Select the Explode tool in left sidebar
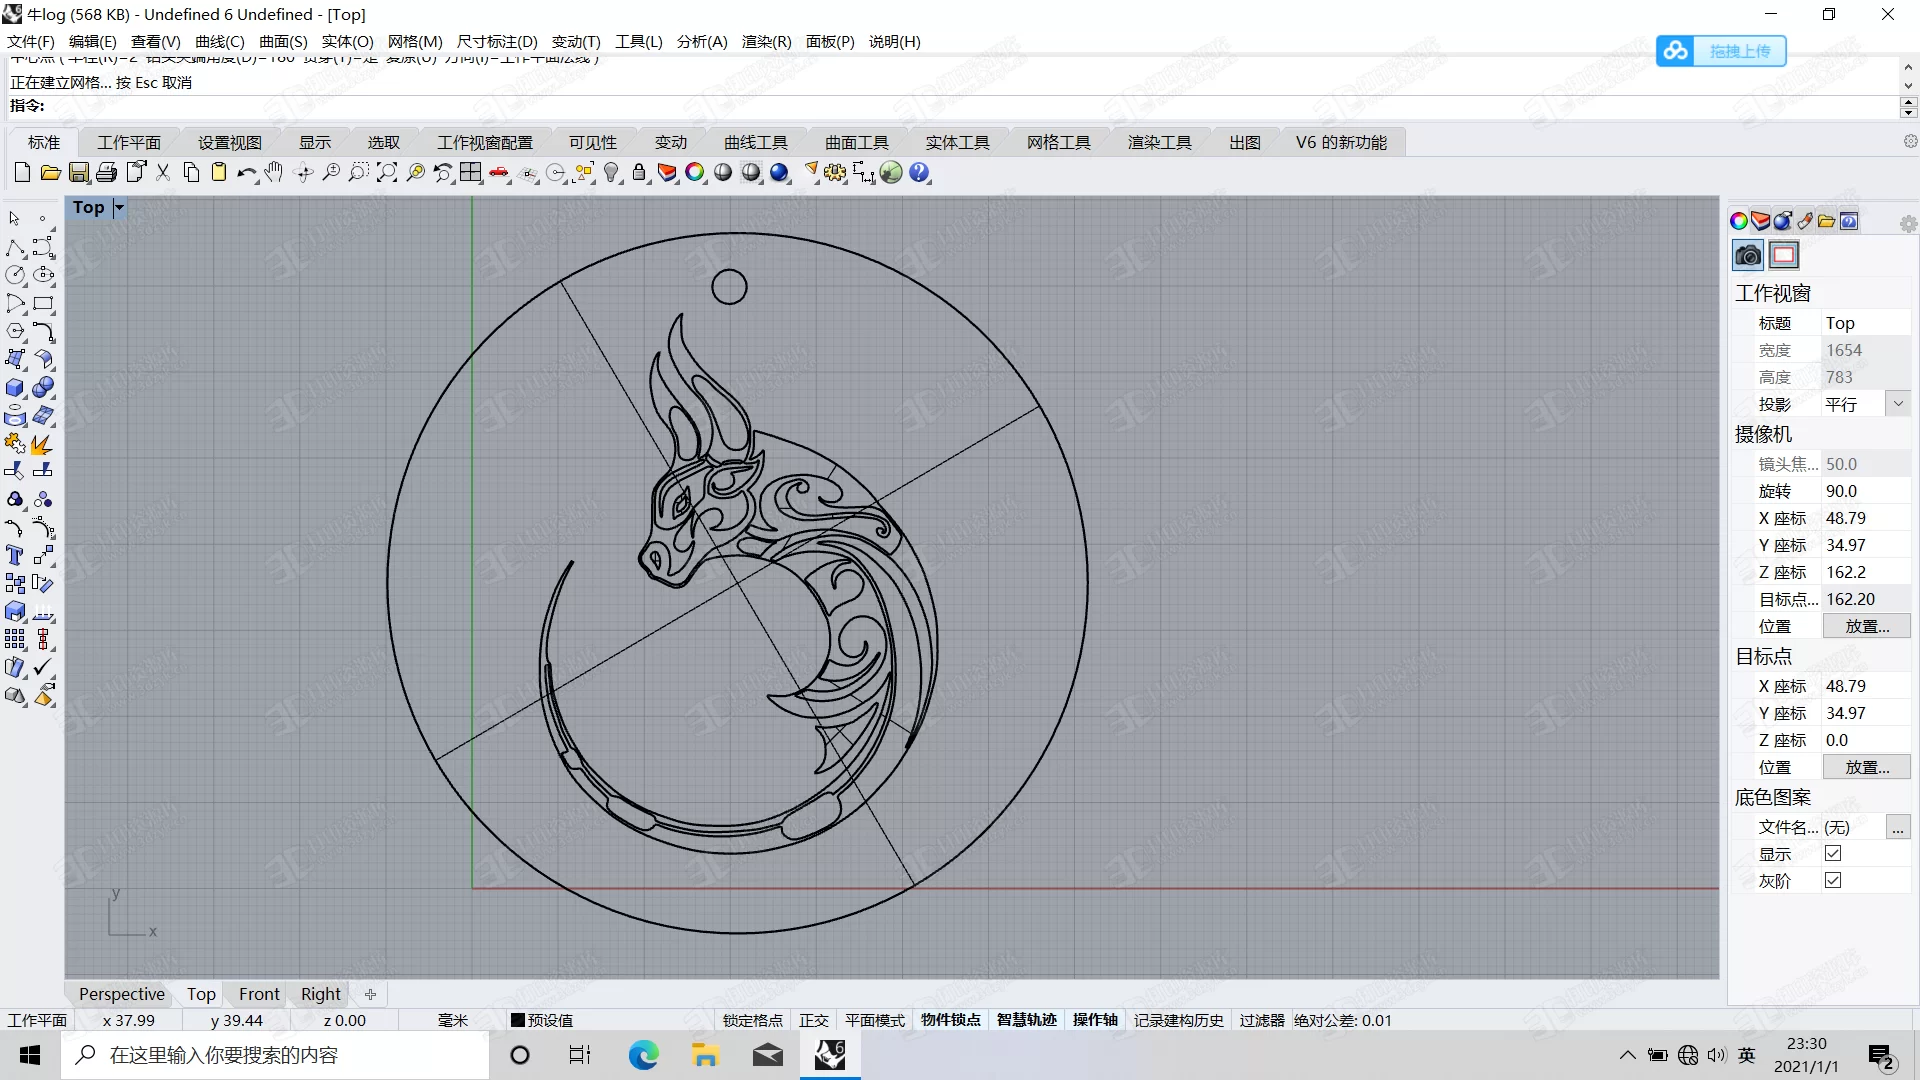Viewport: 1920px width, 1080px height. coord(43,444)
